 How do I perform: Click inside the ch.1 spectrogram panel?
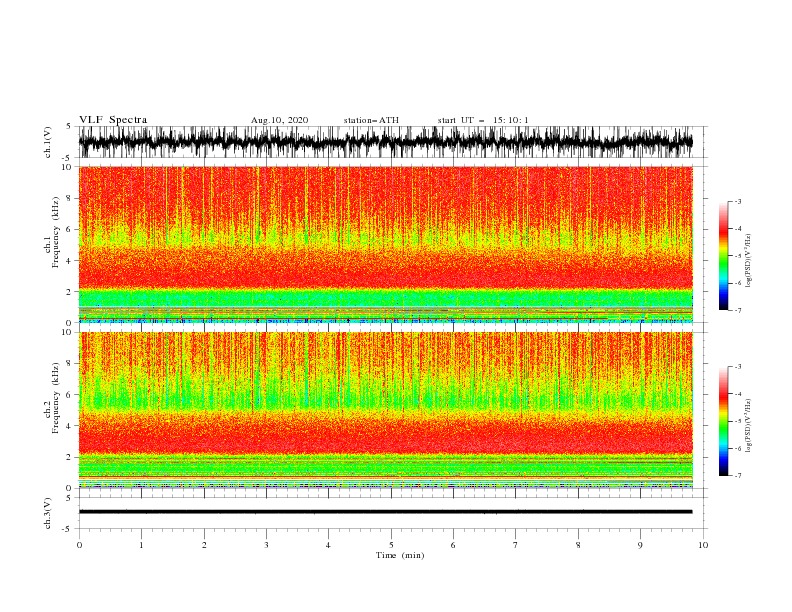point(385,244)
